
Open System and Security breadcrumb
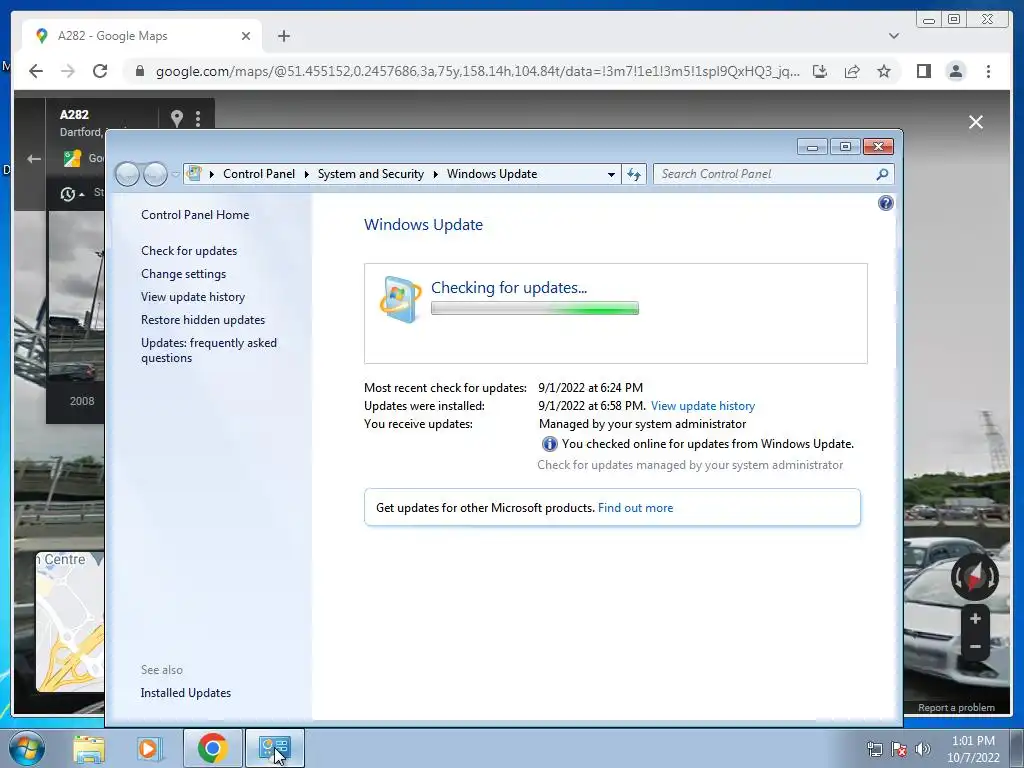pos(370,174)
